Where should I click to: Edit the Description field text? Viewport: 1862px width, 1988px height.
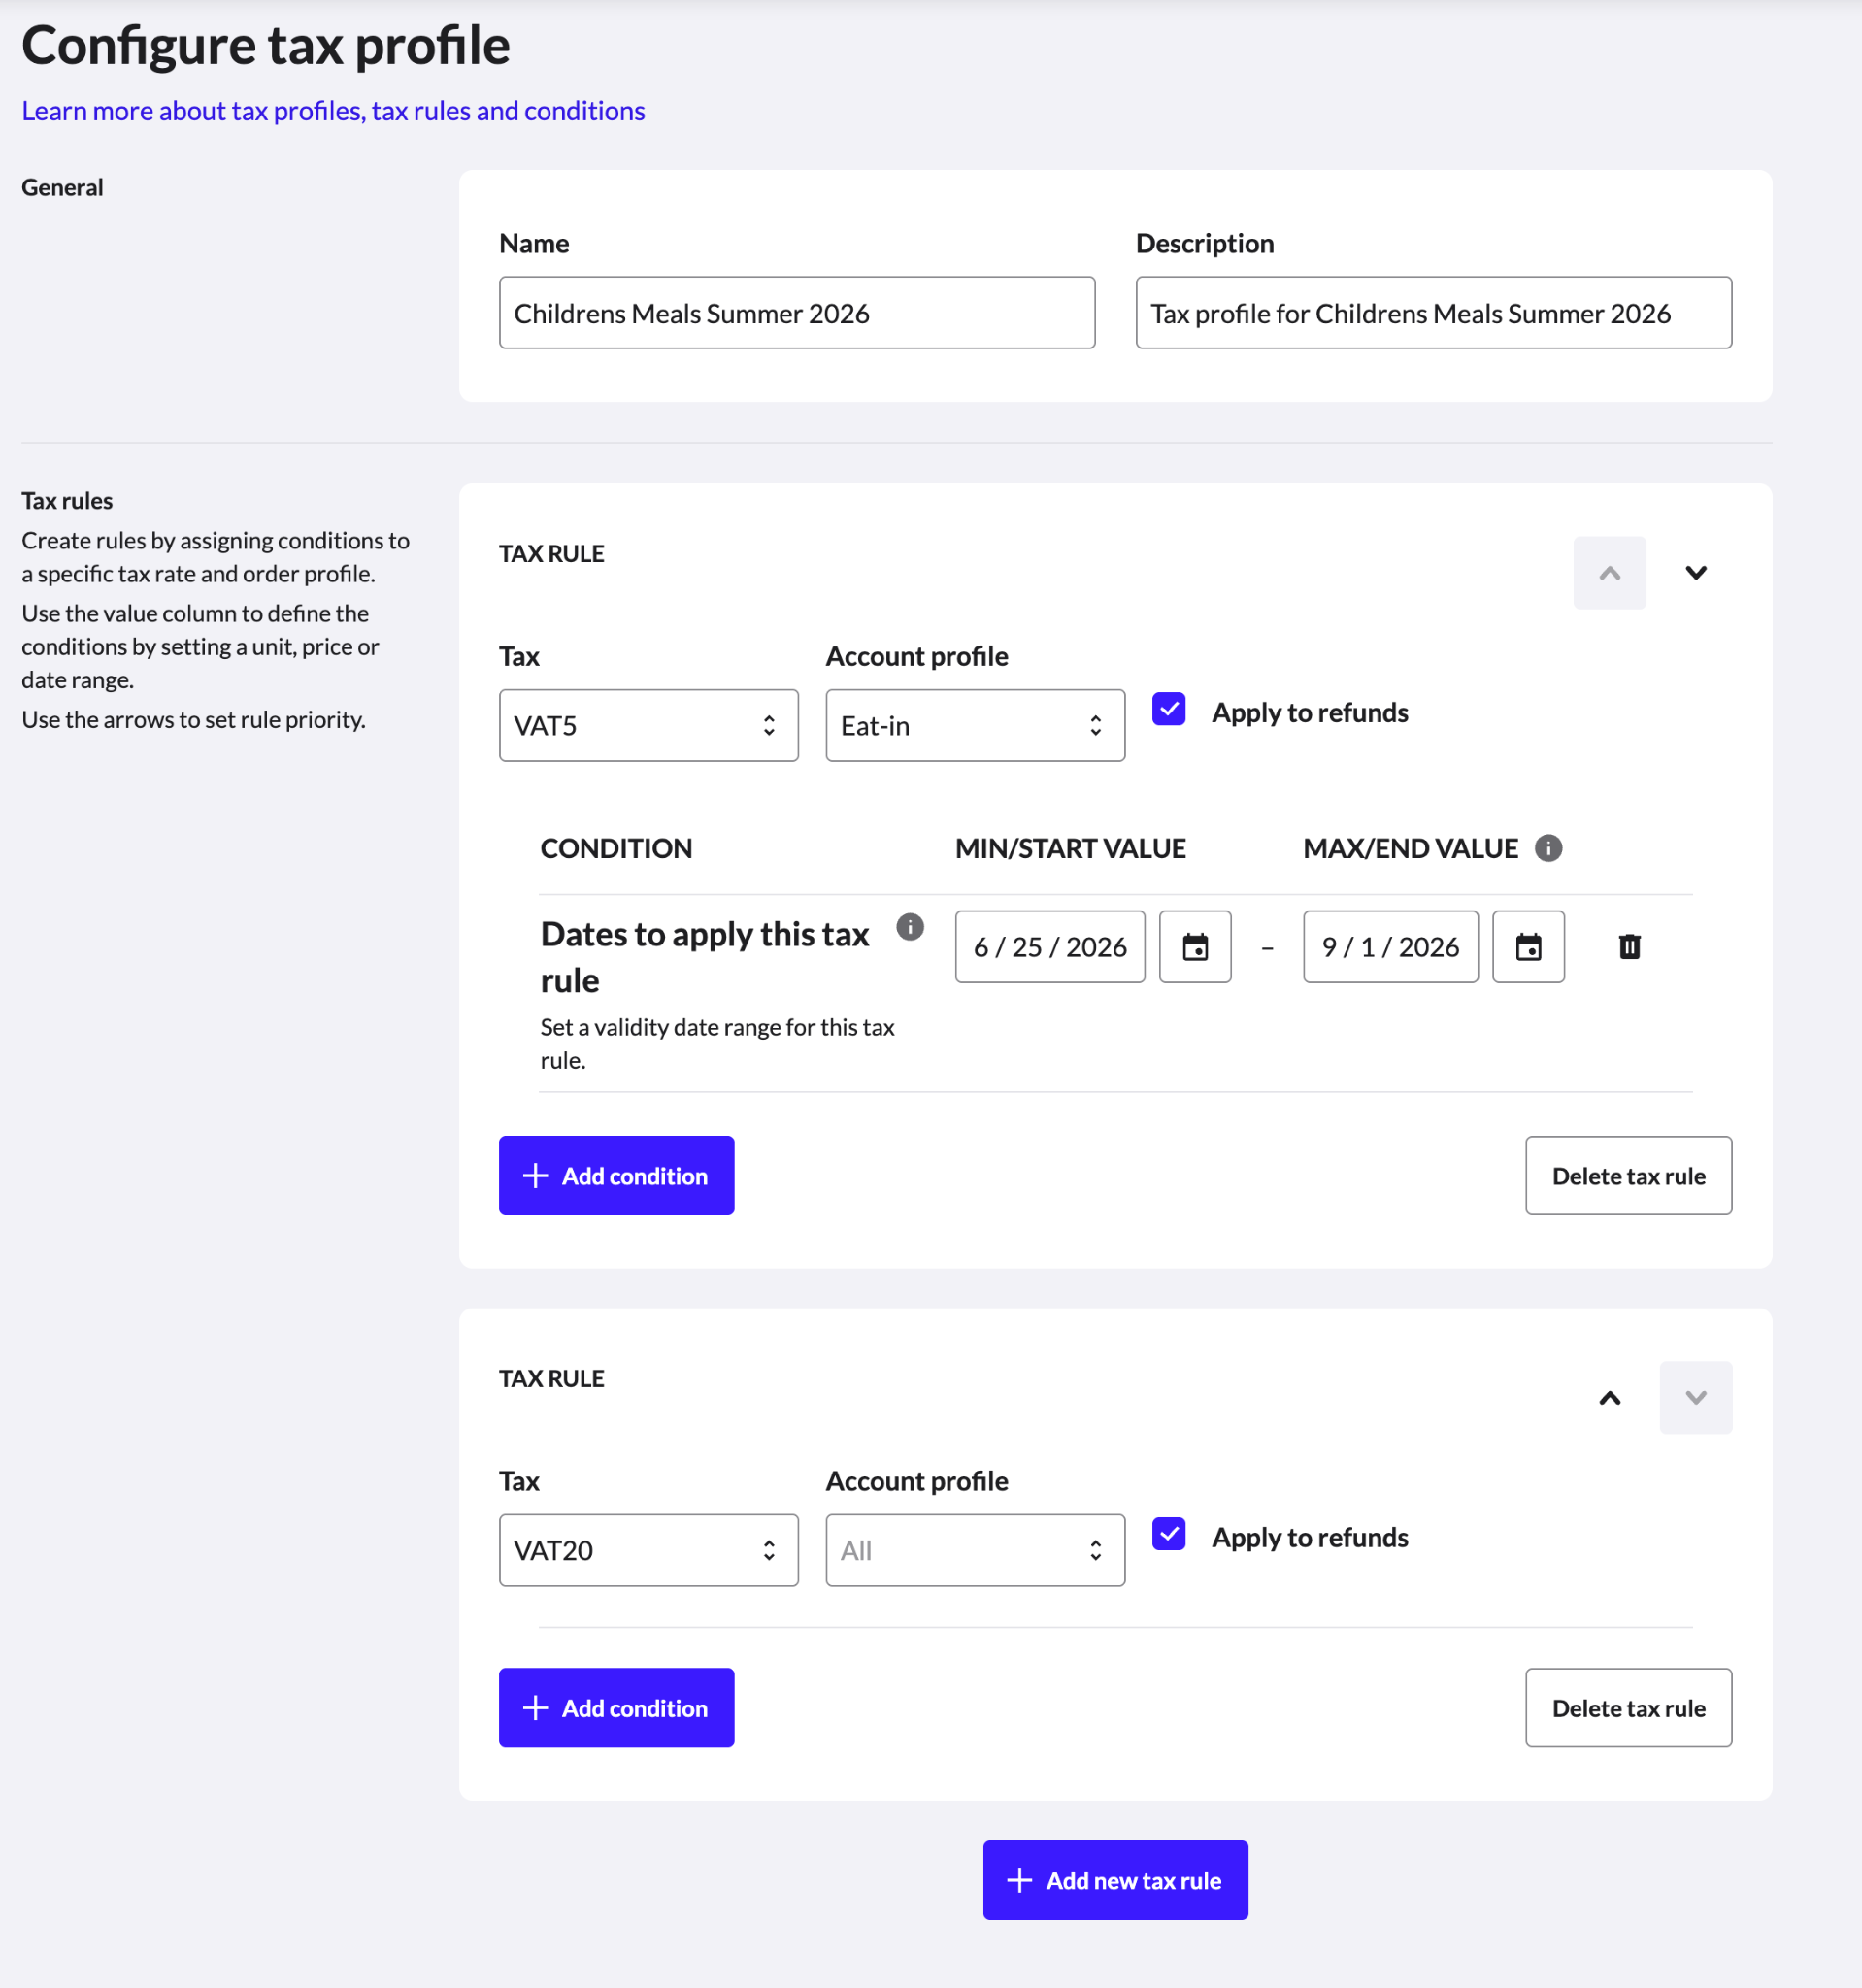coord(1433,313)
